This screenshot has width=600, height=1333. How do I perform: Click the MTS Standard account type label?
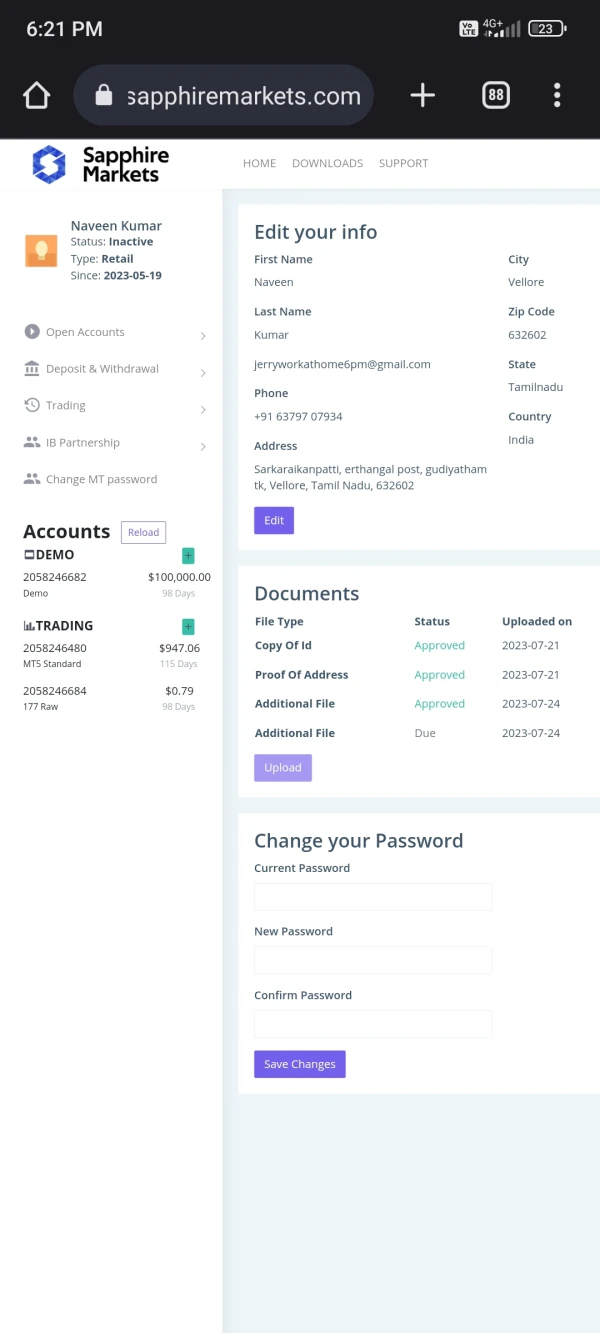click(52, 664)
